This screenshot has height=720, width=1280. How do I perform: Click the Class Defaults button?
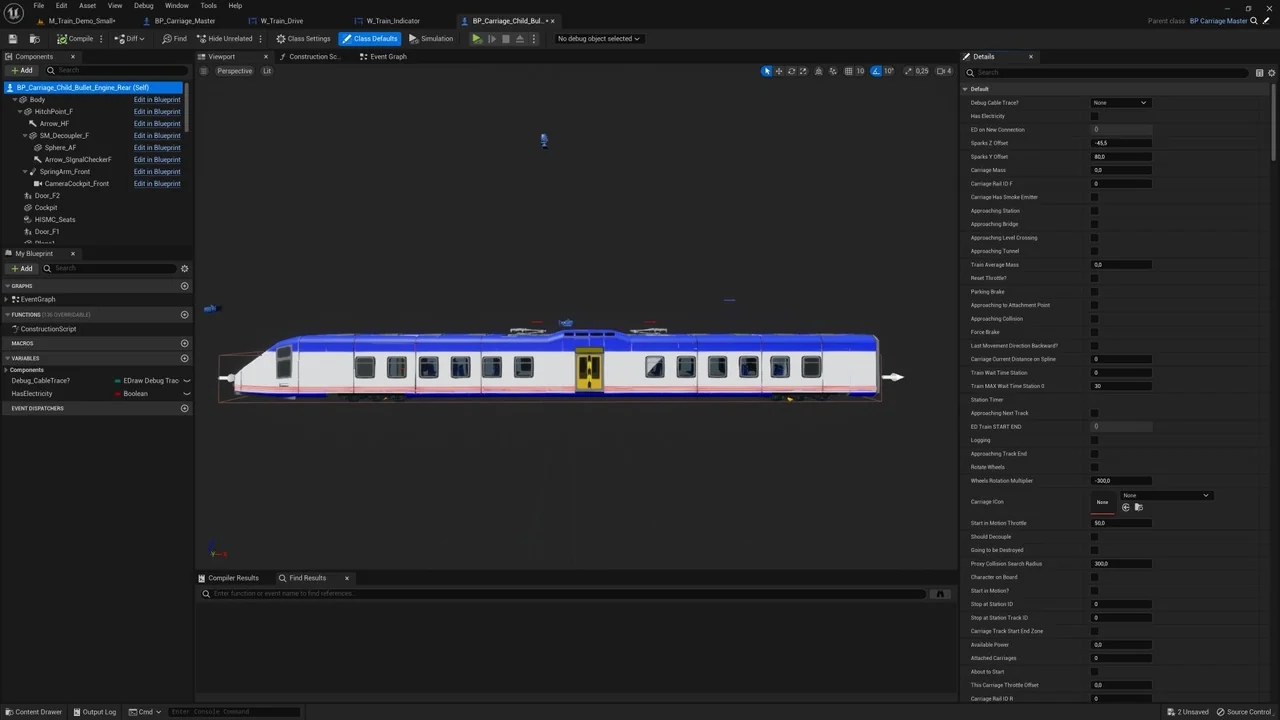[370, 38]
